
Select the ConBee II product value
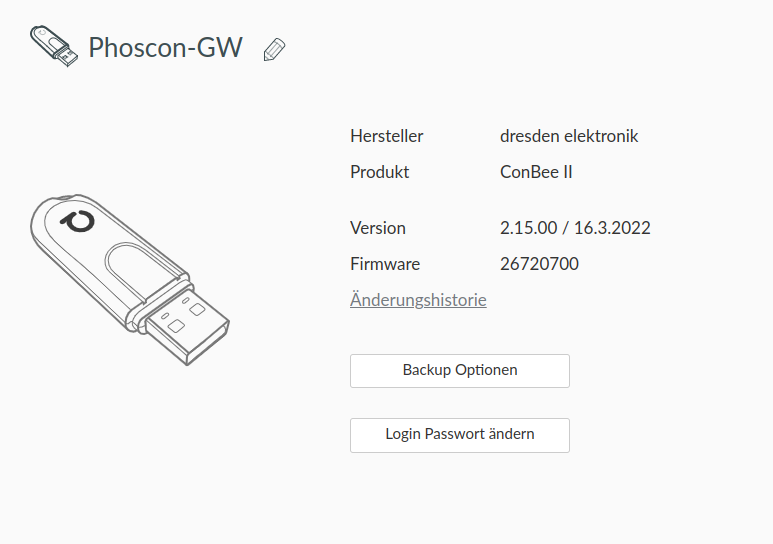[536, 172]
